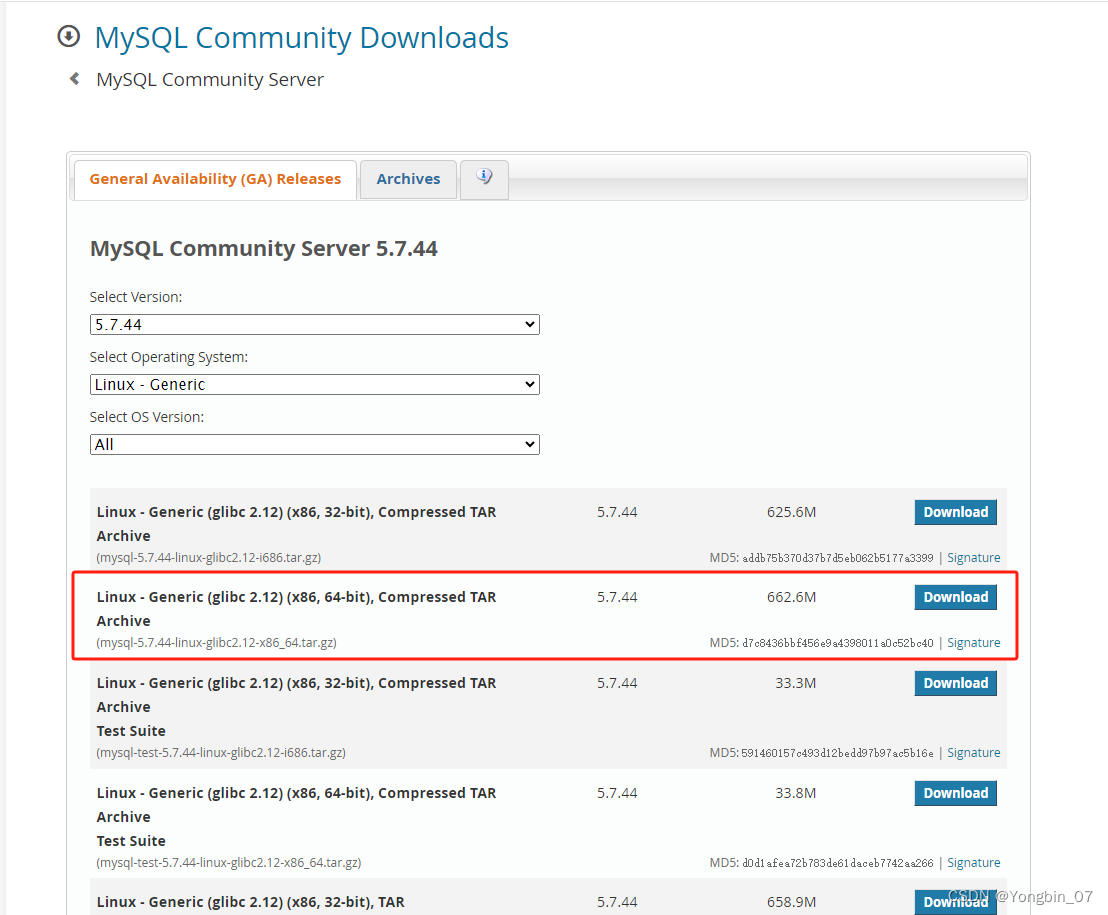Open the Select Version dropdown showing 5.7.44
Image resolution: width=1108 pixels, height=915 pixels.
pyautogui.click(x=314, y=324)
